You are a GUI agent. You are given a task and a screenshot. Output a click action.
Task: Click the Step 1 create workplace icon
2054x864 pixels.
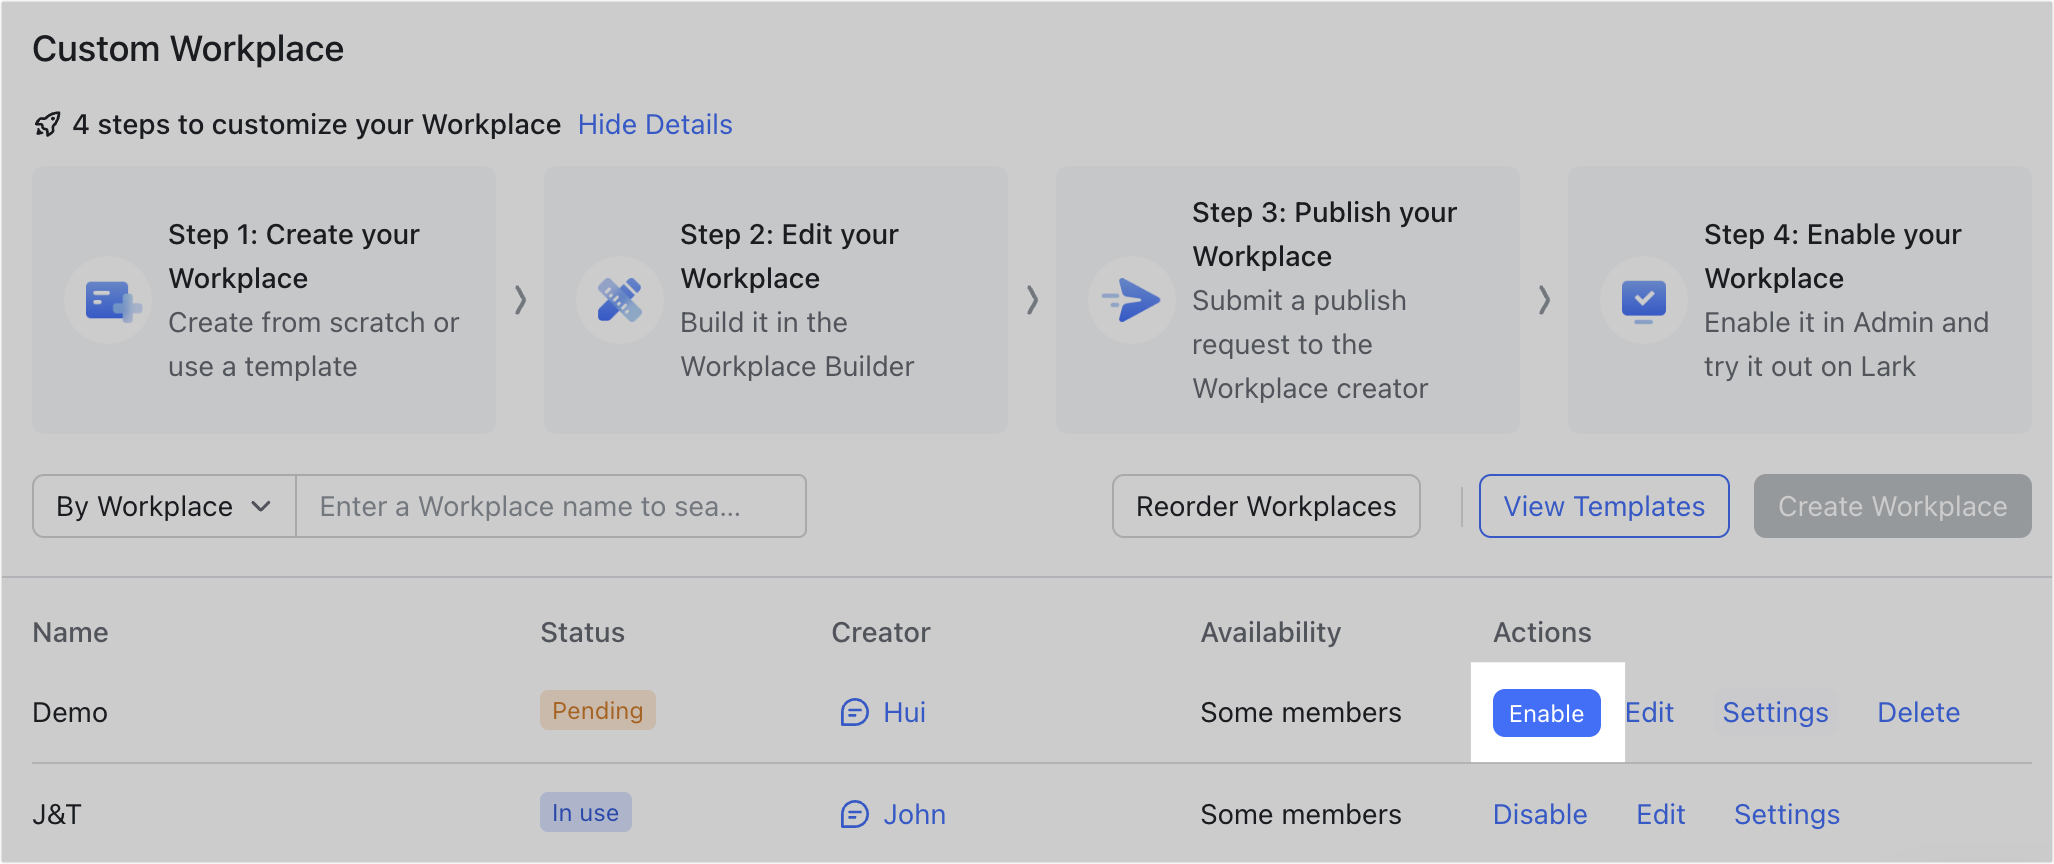[108, 300]
